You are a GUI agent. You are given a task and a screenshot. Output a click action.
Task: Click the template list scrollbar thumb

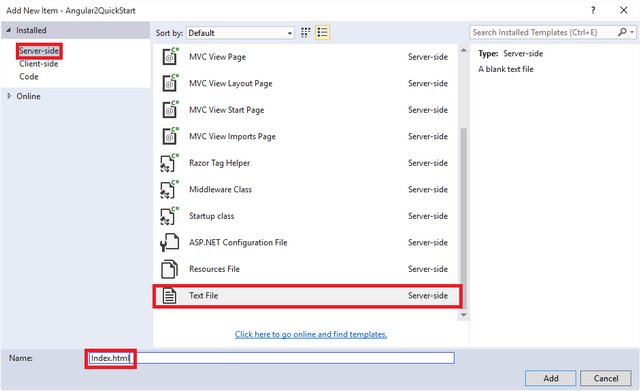click(x=463, y=218)
